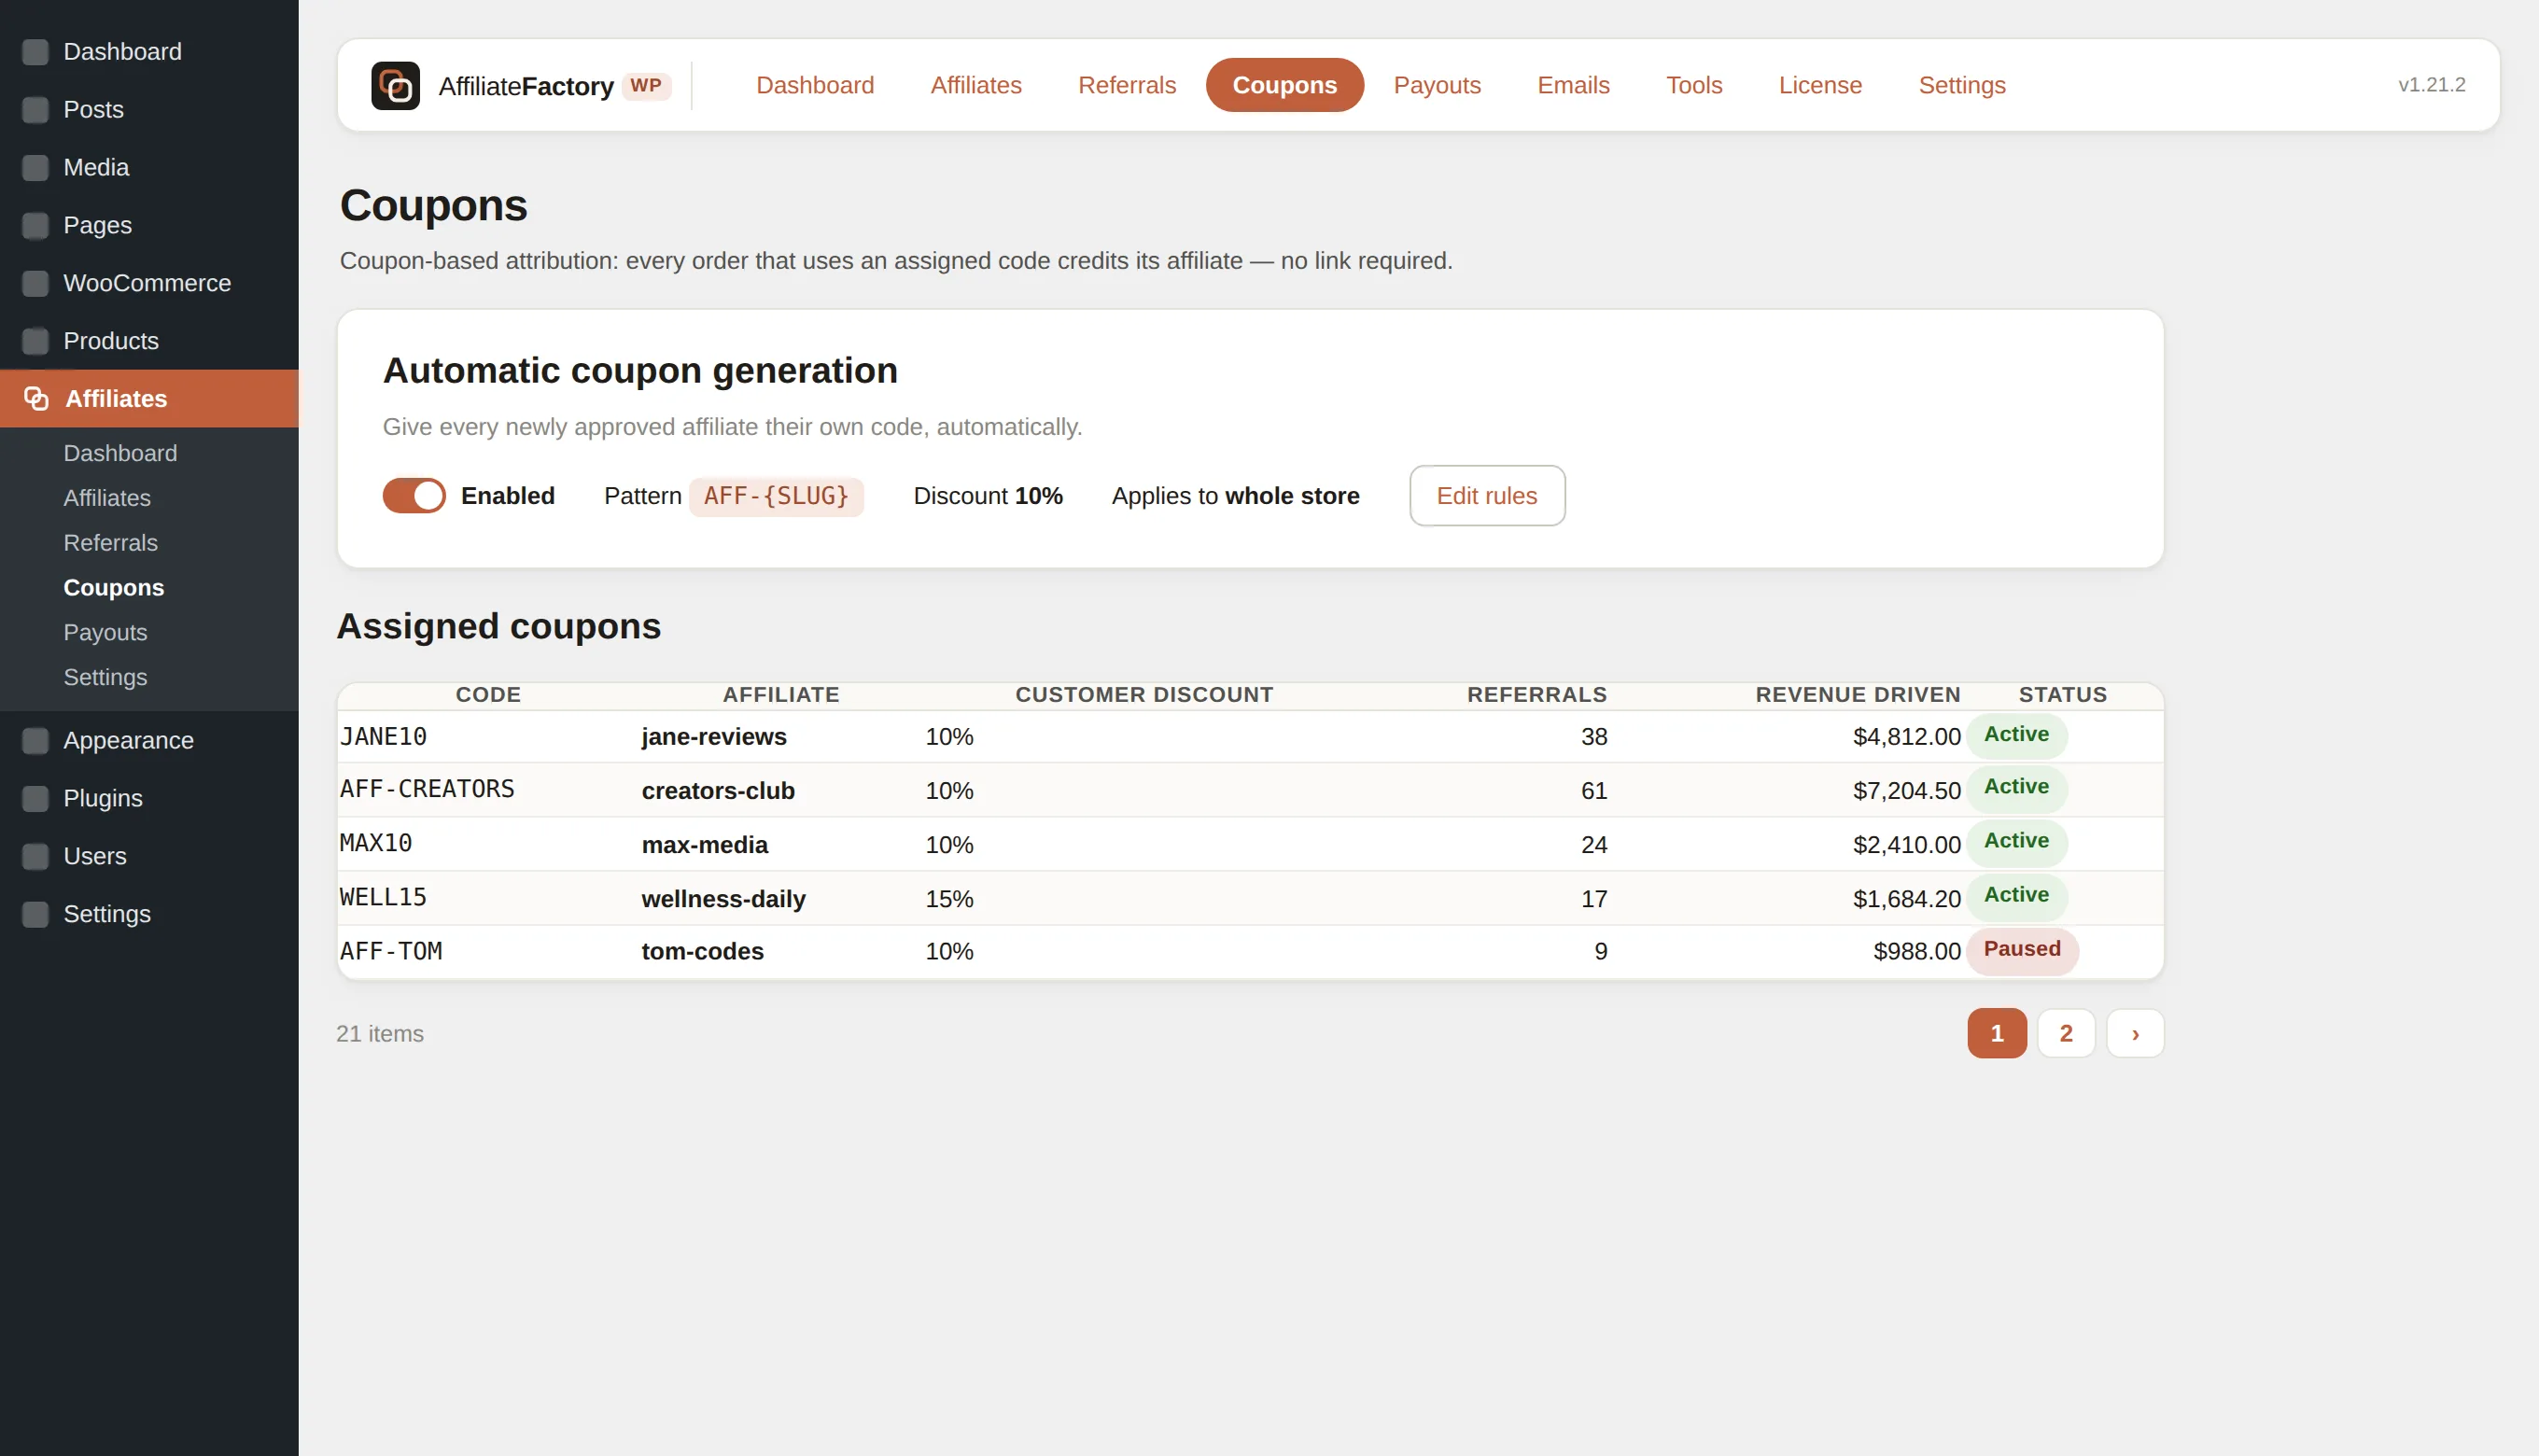
Task: Click the Paused status badge for AFF-TOM
Action: pos(2022,950)
